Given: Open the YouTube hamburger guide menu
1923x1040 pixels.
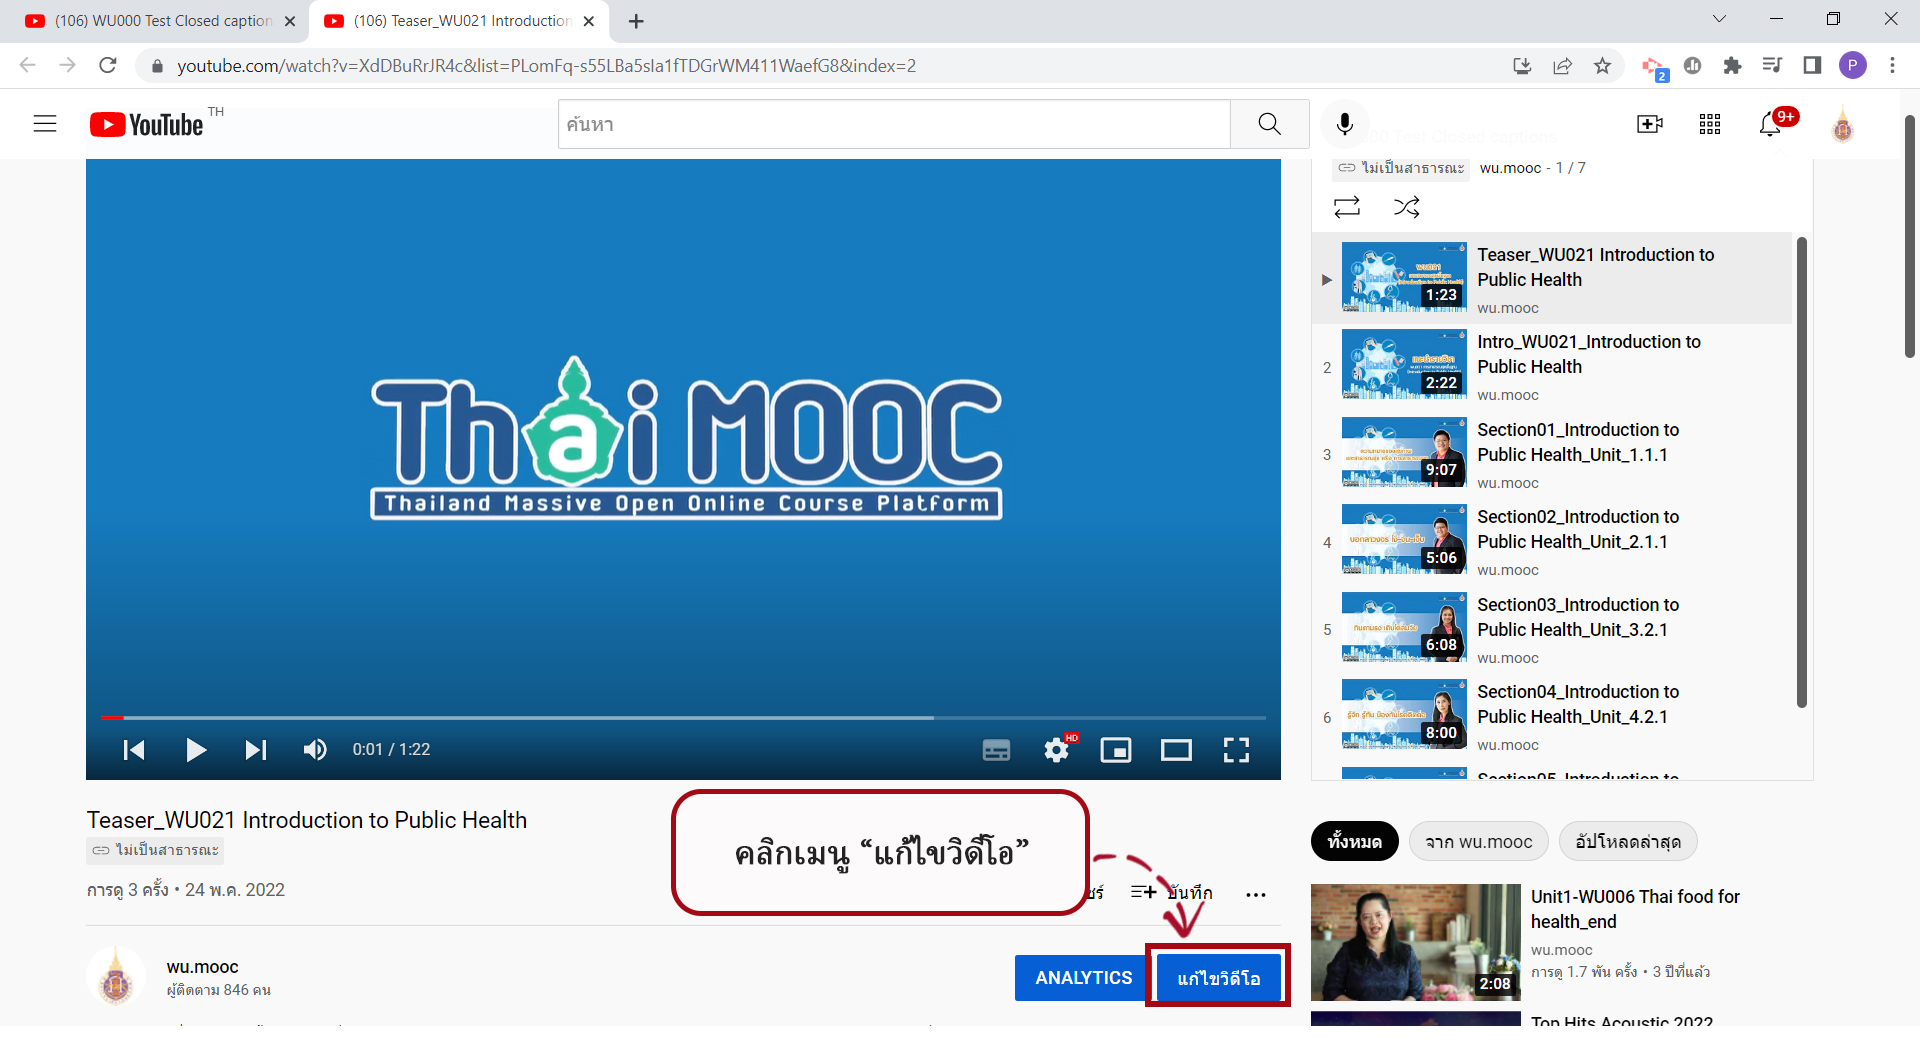Looking at the screenshot, I should point(45,124).
